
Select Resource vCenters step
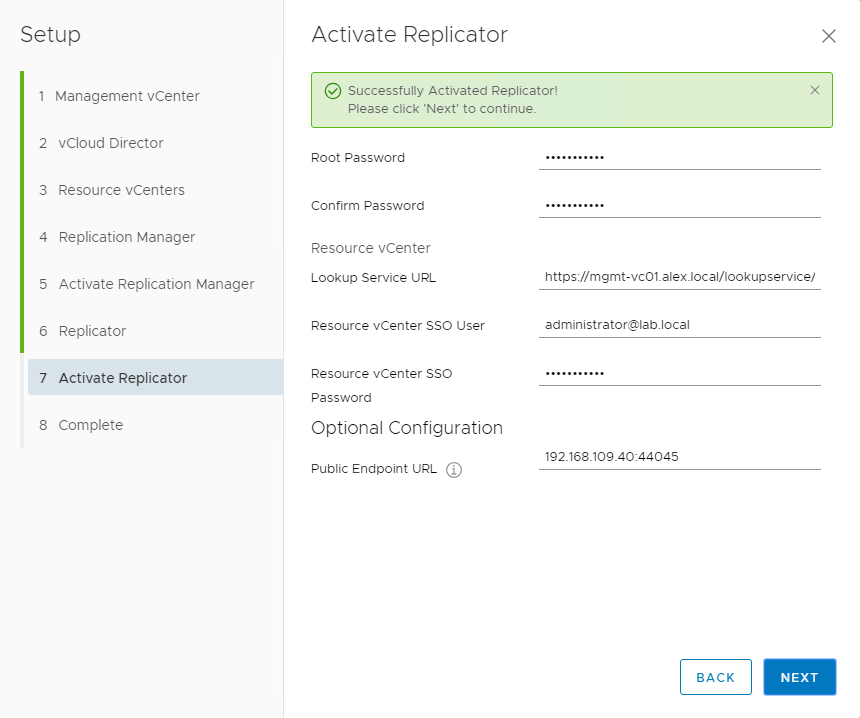tap(121, 190)
